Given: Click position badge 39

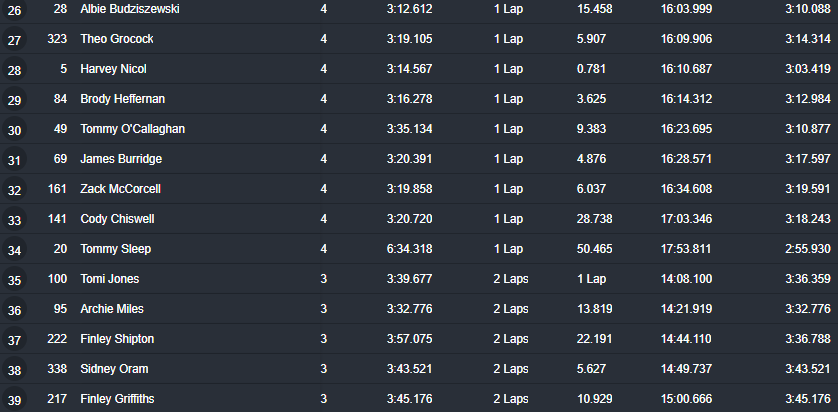Looking at the screenshot, I should pyautogui.click(x=14, y=400).
